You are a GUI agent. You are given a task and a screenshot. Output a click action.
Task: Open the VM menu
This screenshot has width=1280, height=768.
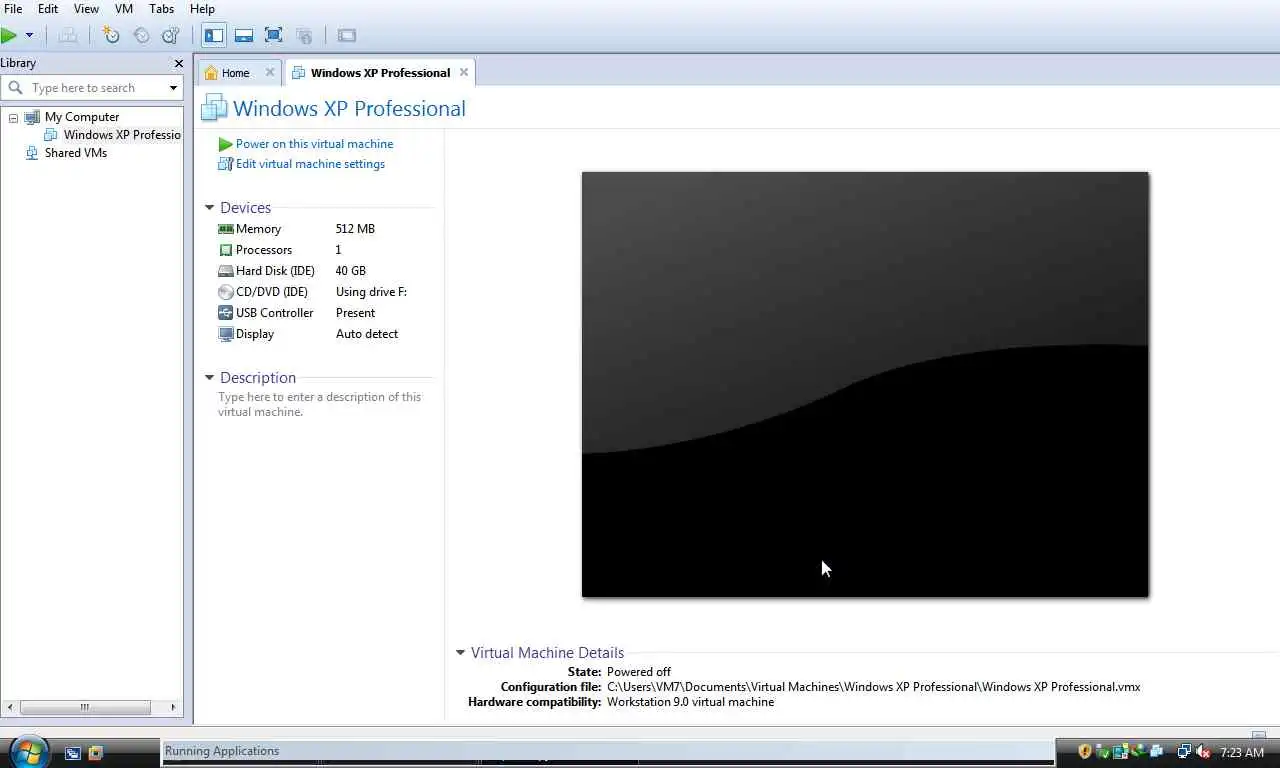[124, 8]
